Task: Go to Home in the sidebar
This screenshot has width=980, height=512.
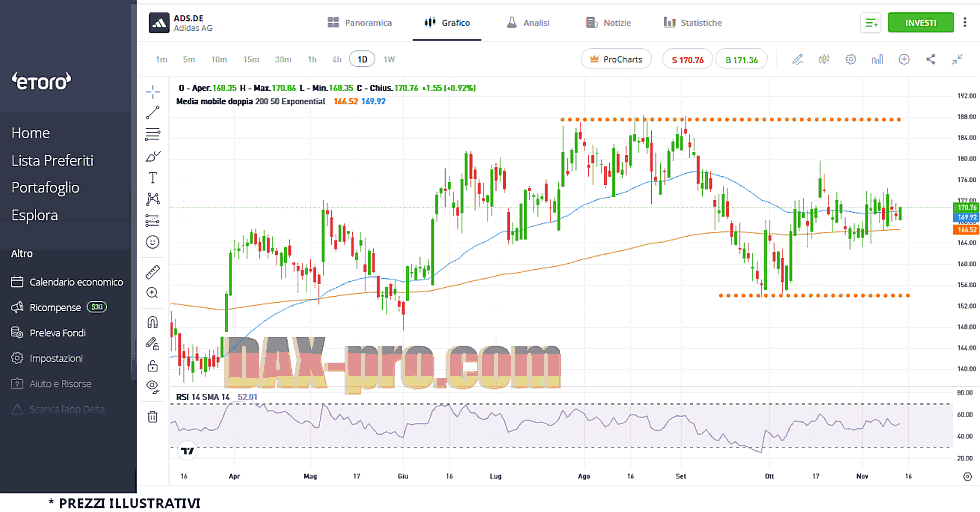Action: point(31,133)
